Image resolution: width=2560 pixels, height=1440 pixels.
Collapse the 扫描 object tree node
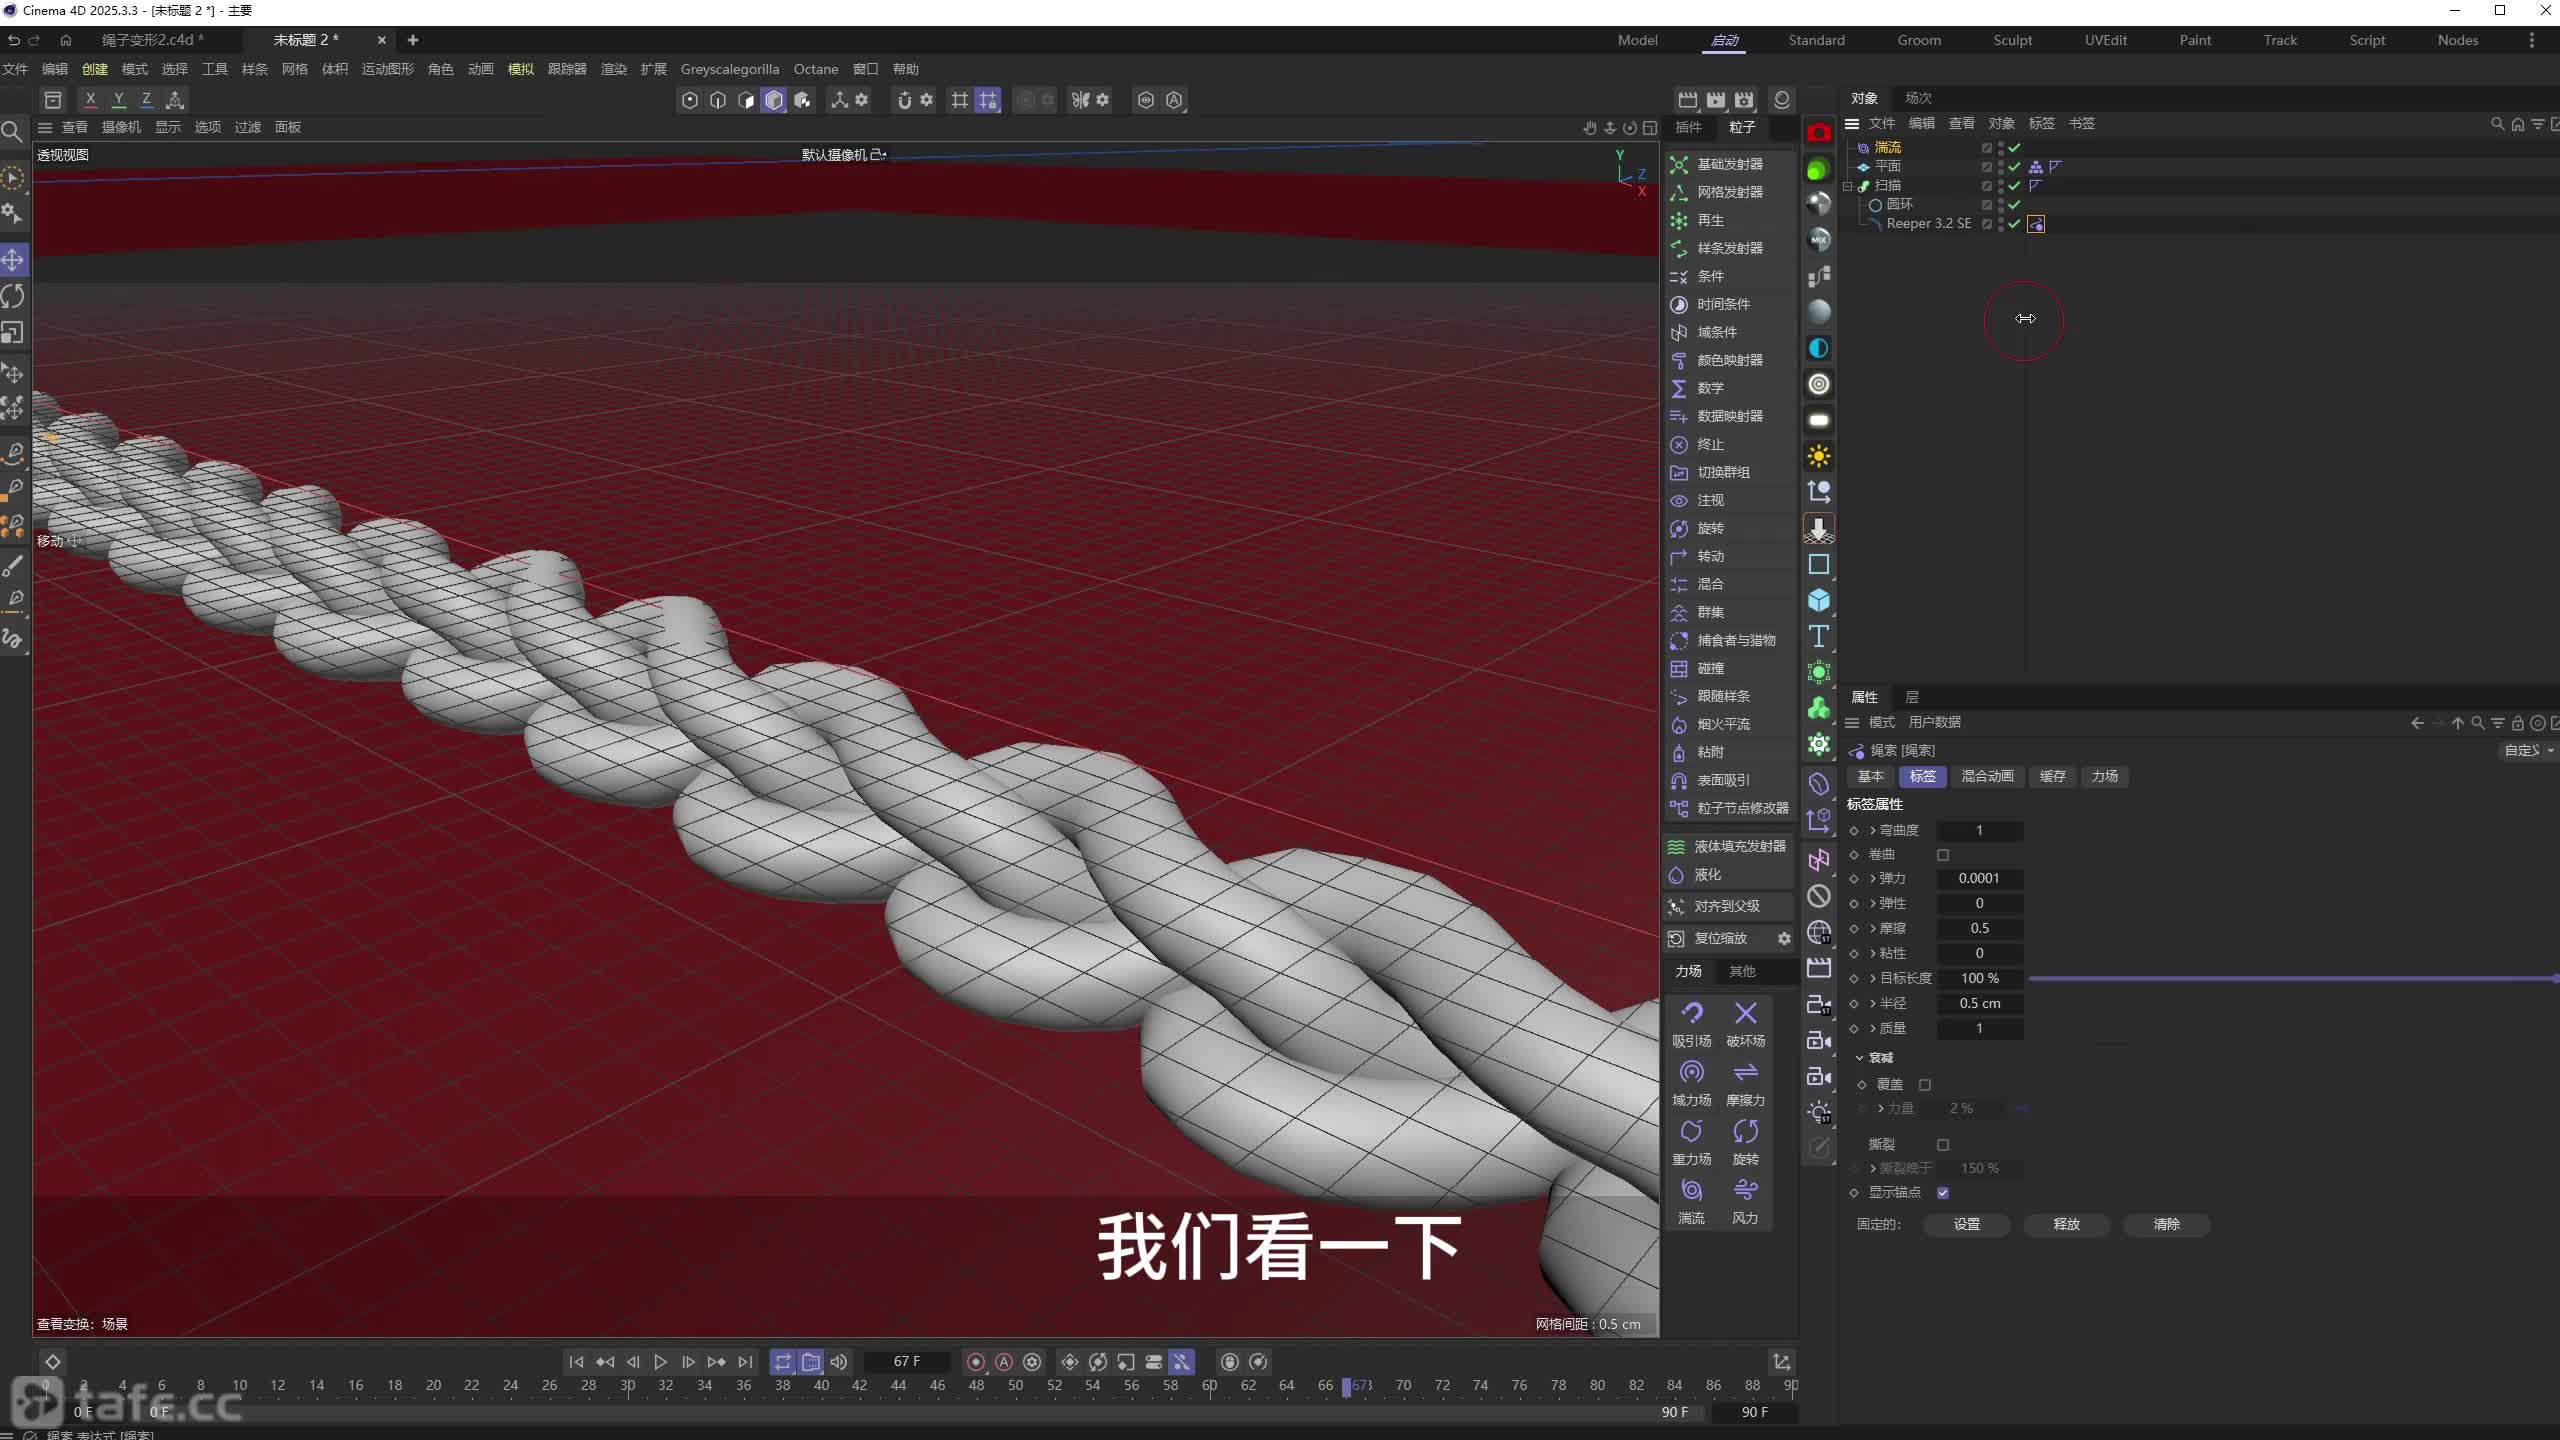click(x=1849, y=186)
